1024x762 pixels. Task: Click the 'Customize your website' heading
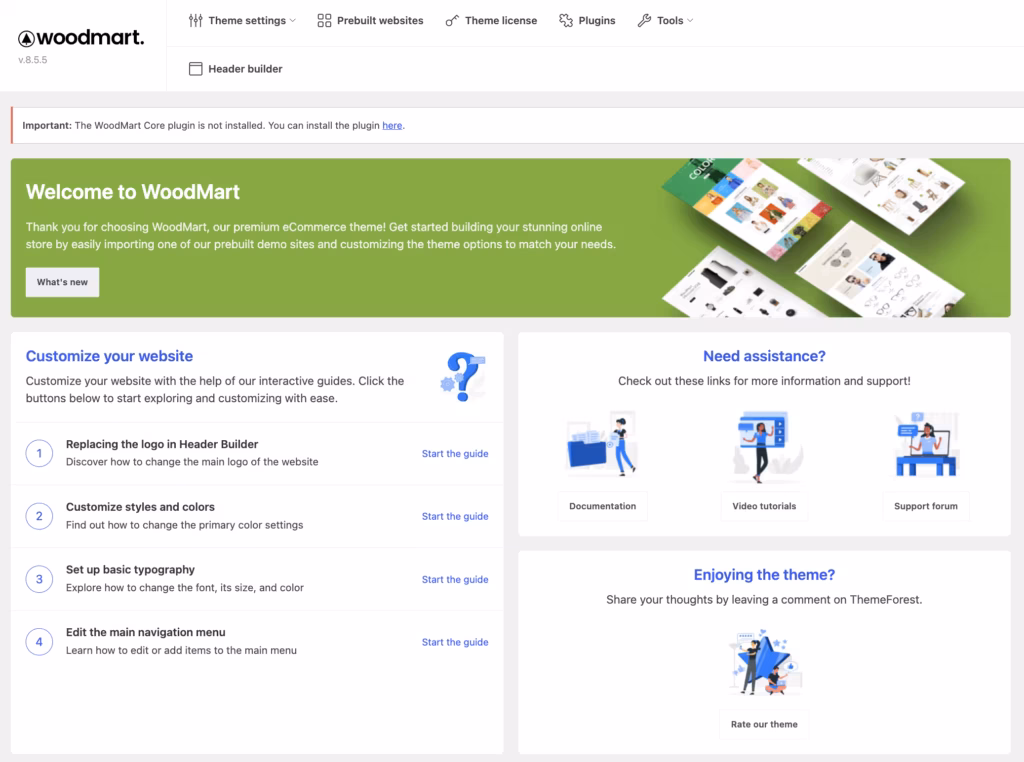(109, 356)
